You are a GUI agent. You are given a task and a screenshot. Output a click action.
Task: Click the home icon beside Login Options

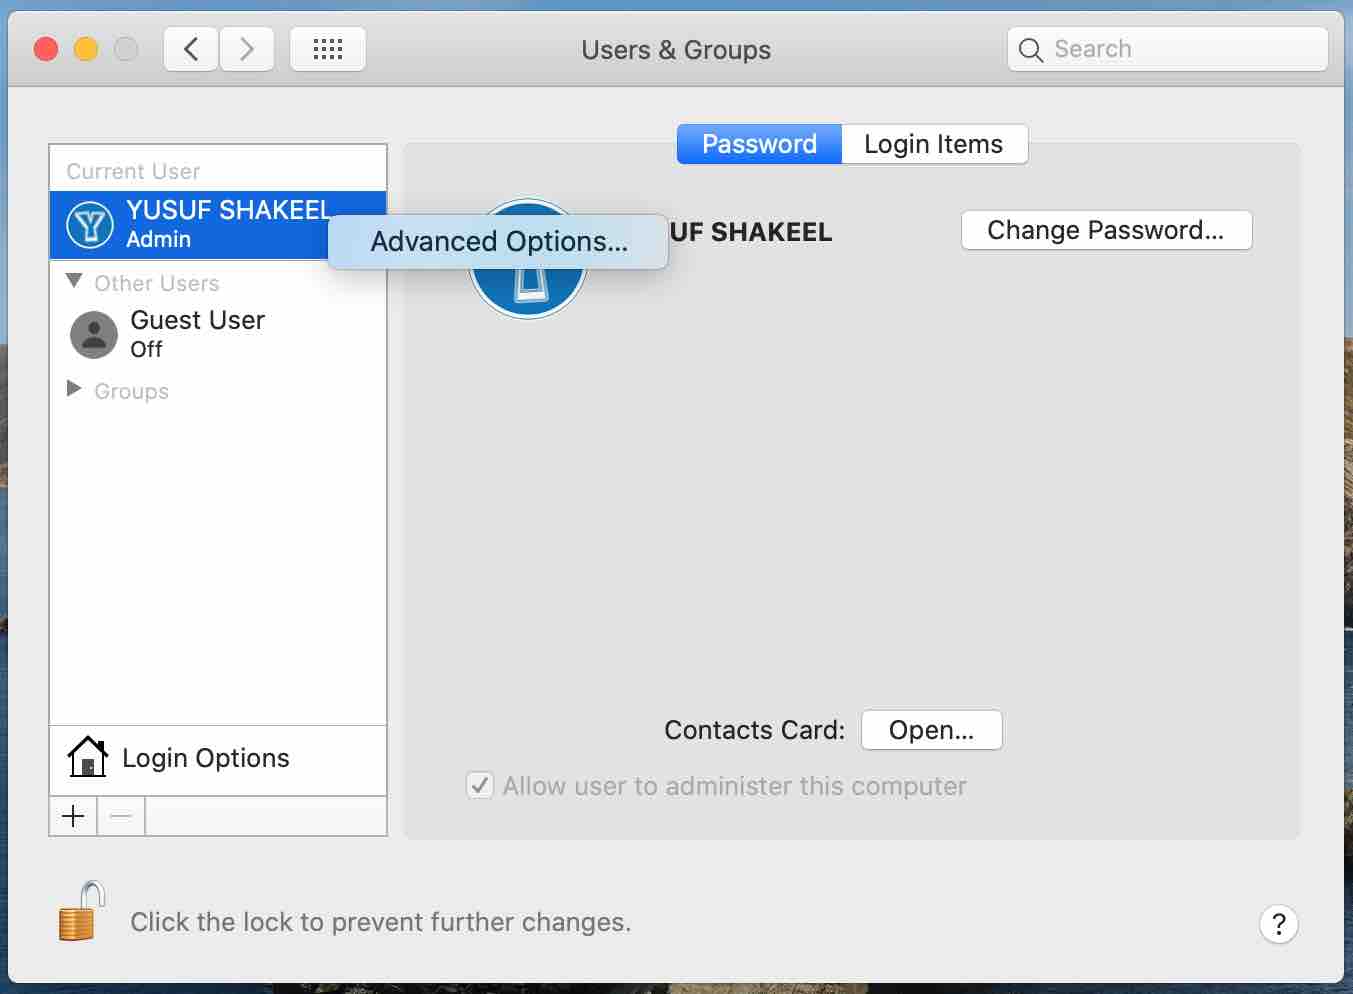[87, 758]
